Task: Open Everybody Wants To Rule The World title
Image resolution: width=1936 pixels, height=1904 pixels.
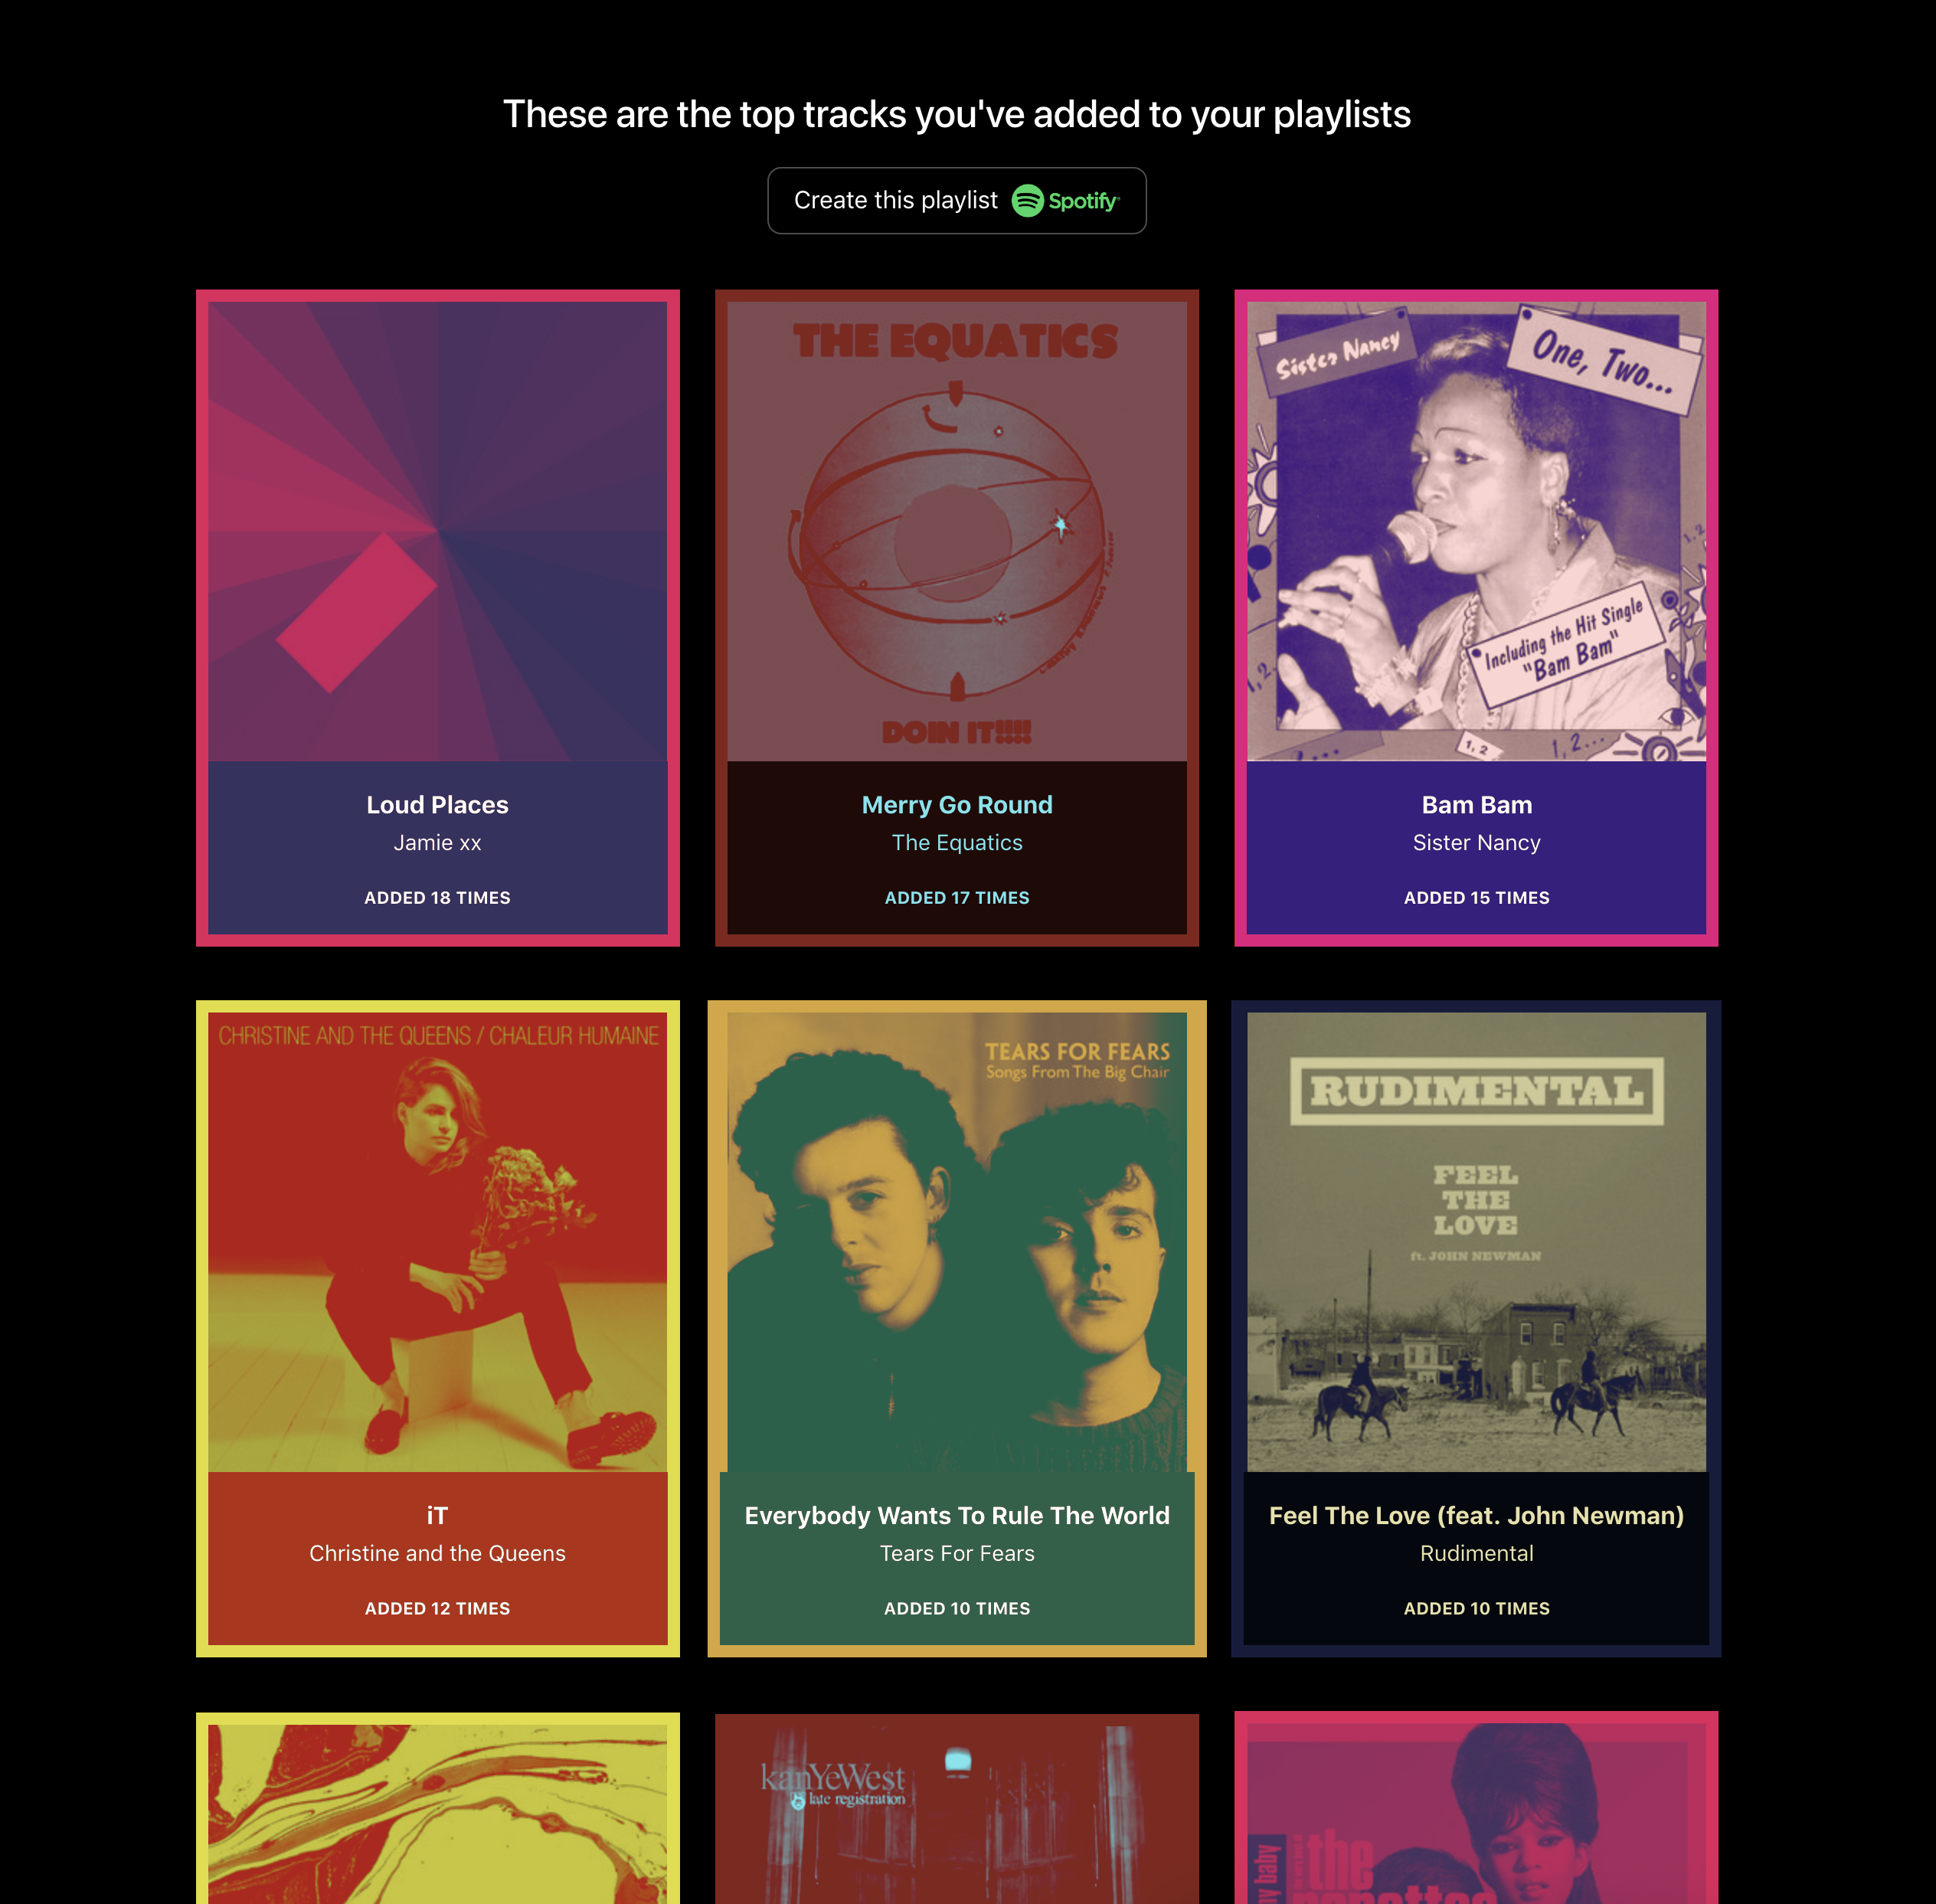Action: coord(956,1516)
